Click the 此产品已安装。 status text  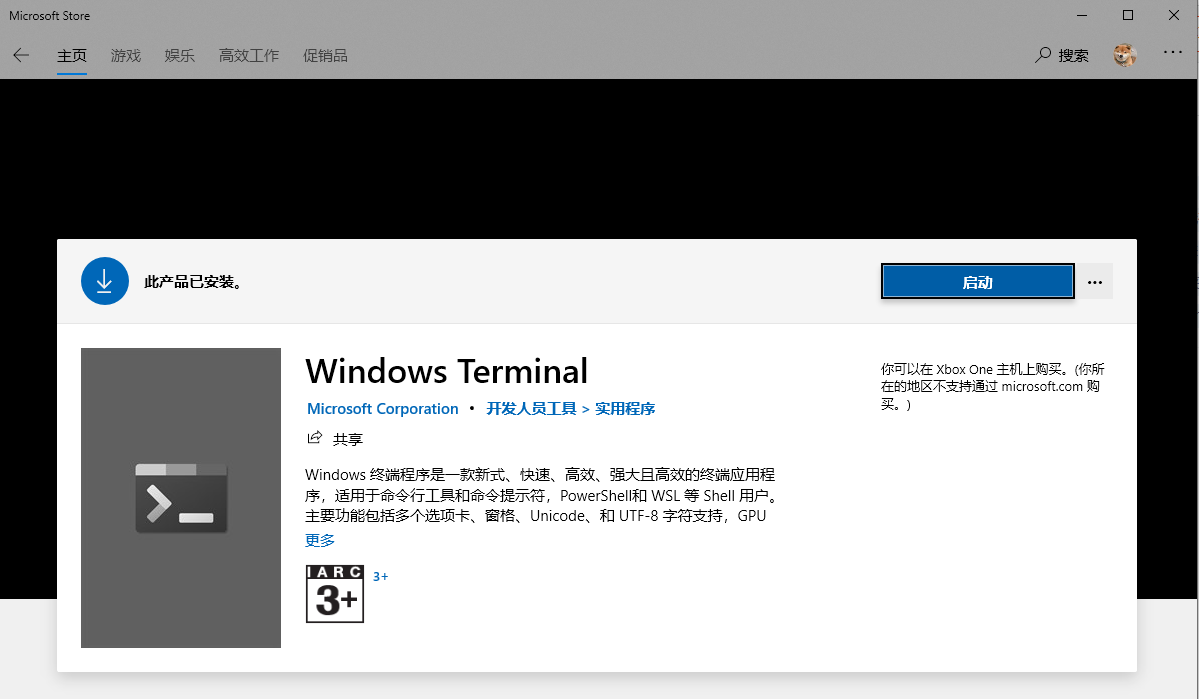point(193,282)
